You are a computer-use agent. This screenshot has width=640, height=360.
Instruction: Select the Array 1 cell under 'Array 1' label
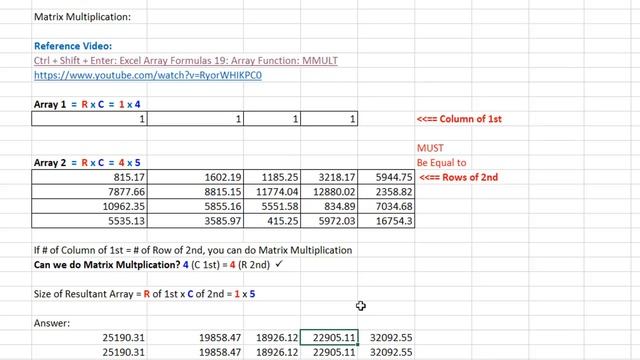[89, 119]
